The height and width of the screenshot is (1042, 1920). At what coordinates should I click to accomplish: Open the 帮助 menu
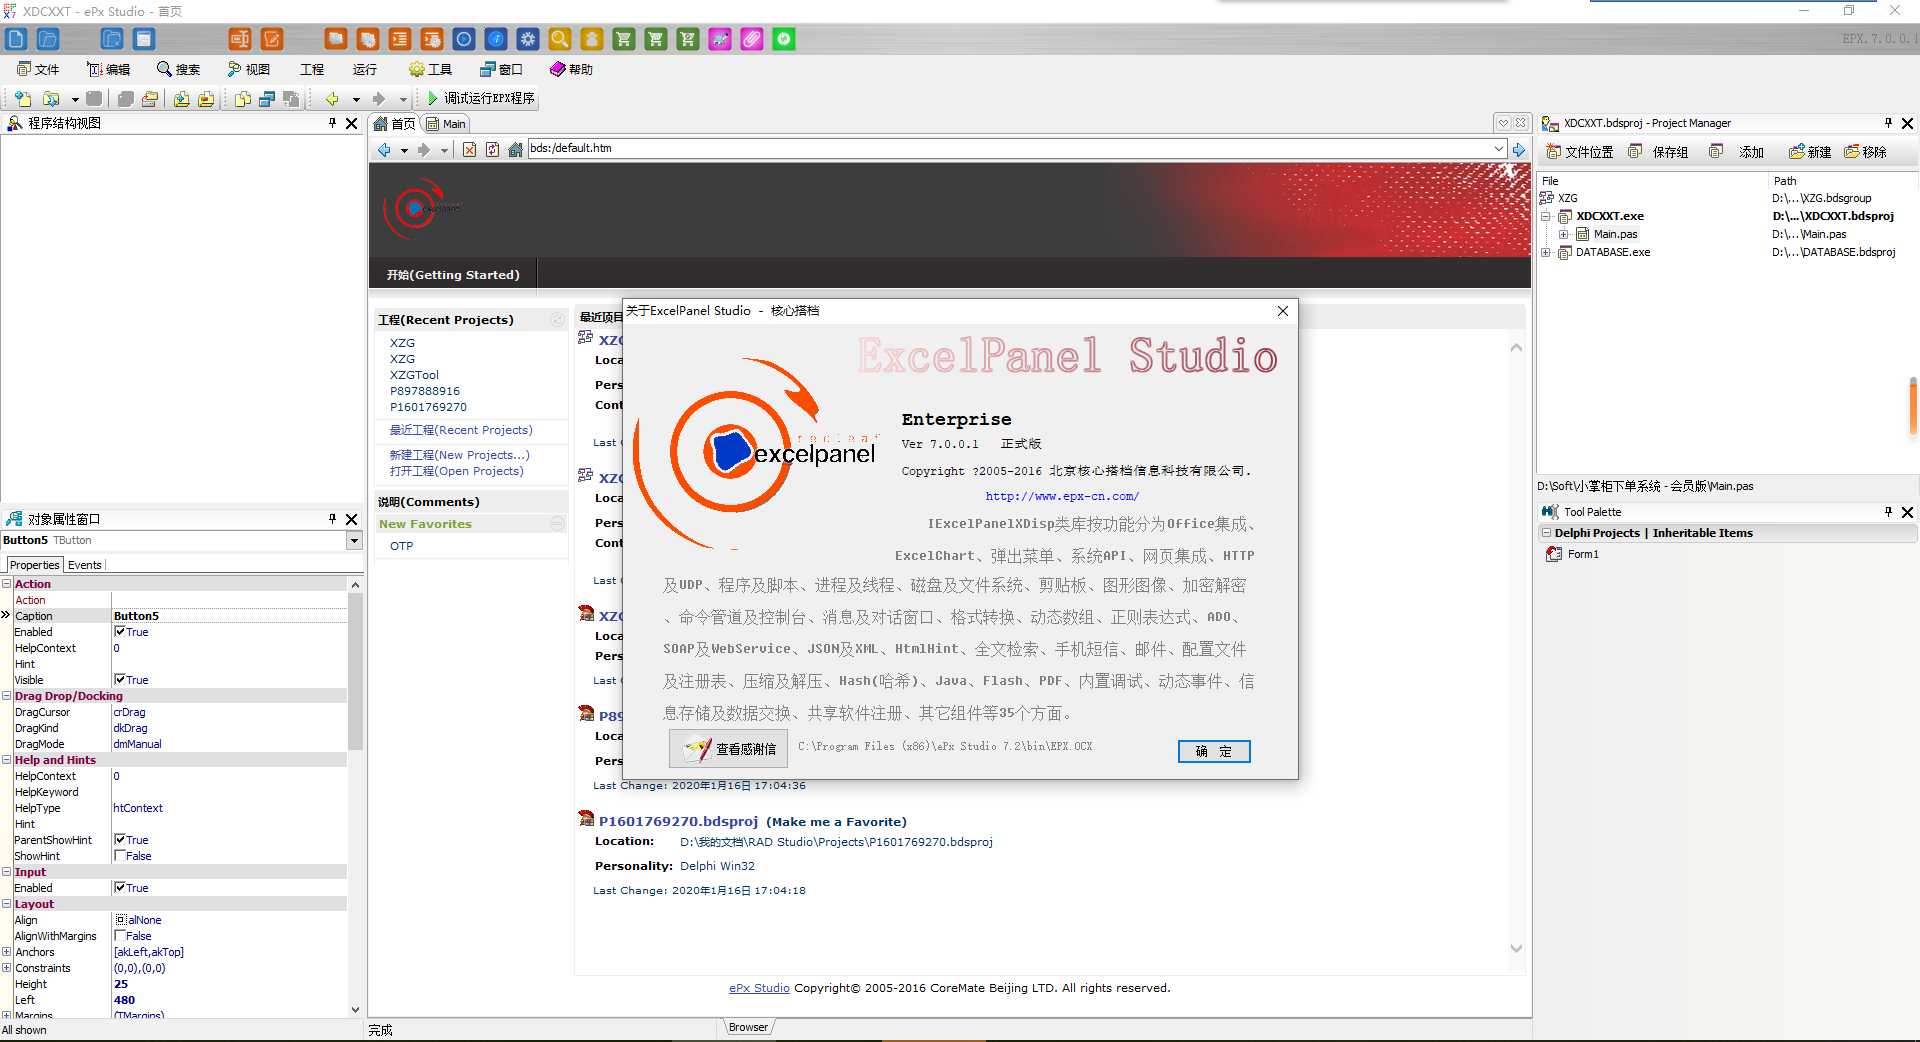point(571,69)
